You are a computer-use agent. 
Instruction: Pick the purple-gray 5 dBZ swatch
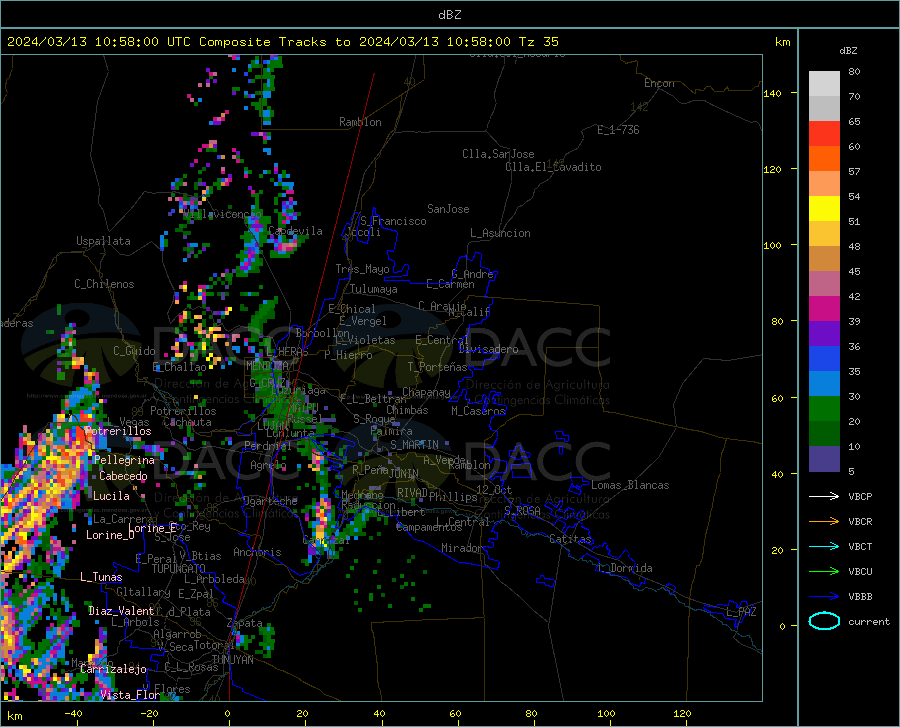tap(824, 459)
